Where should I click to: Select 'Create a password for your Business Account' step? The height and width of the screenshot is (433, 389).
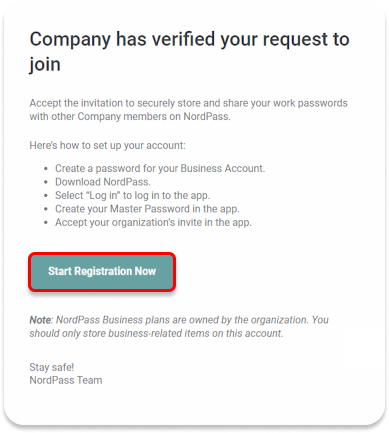tap(160, 169)
